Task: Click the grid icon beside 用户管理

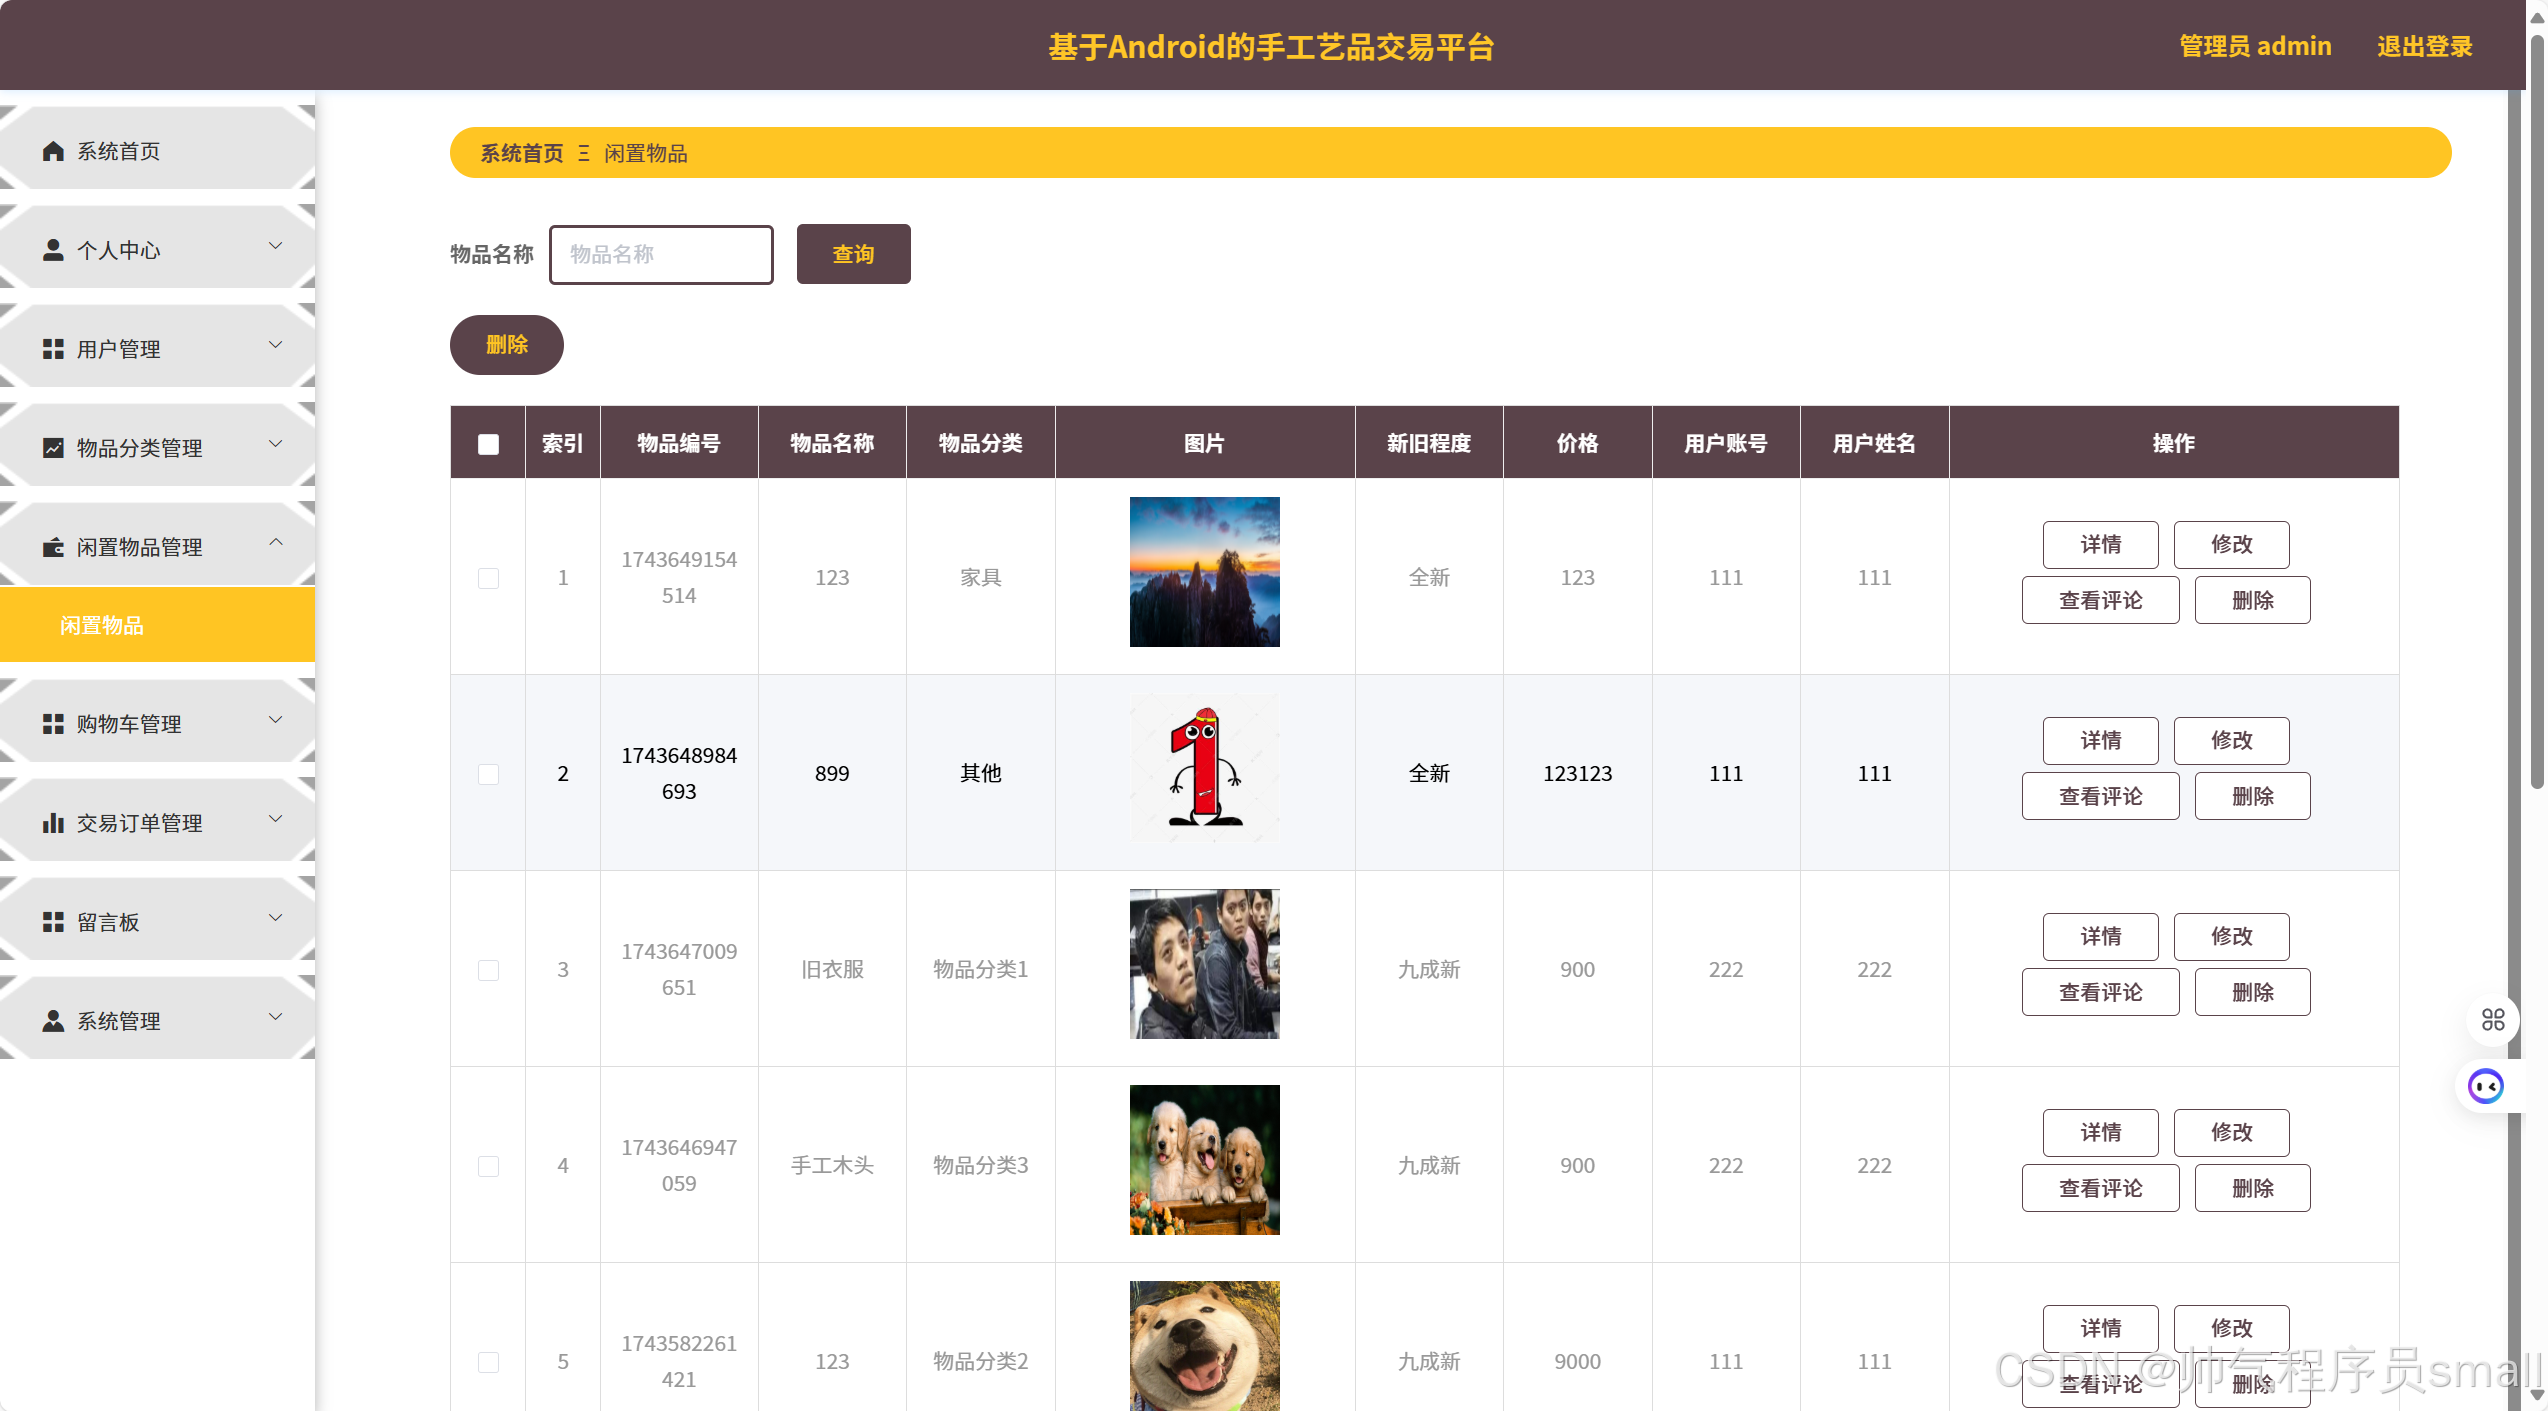Action: pyautogui.click(x=53, y=349)
